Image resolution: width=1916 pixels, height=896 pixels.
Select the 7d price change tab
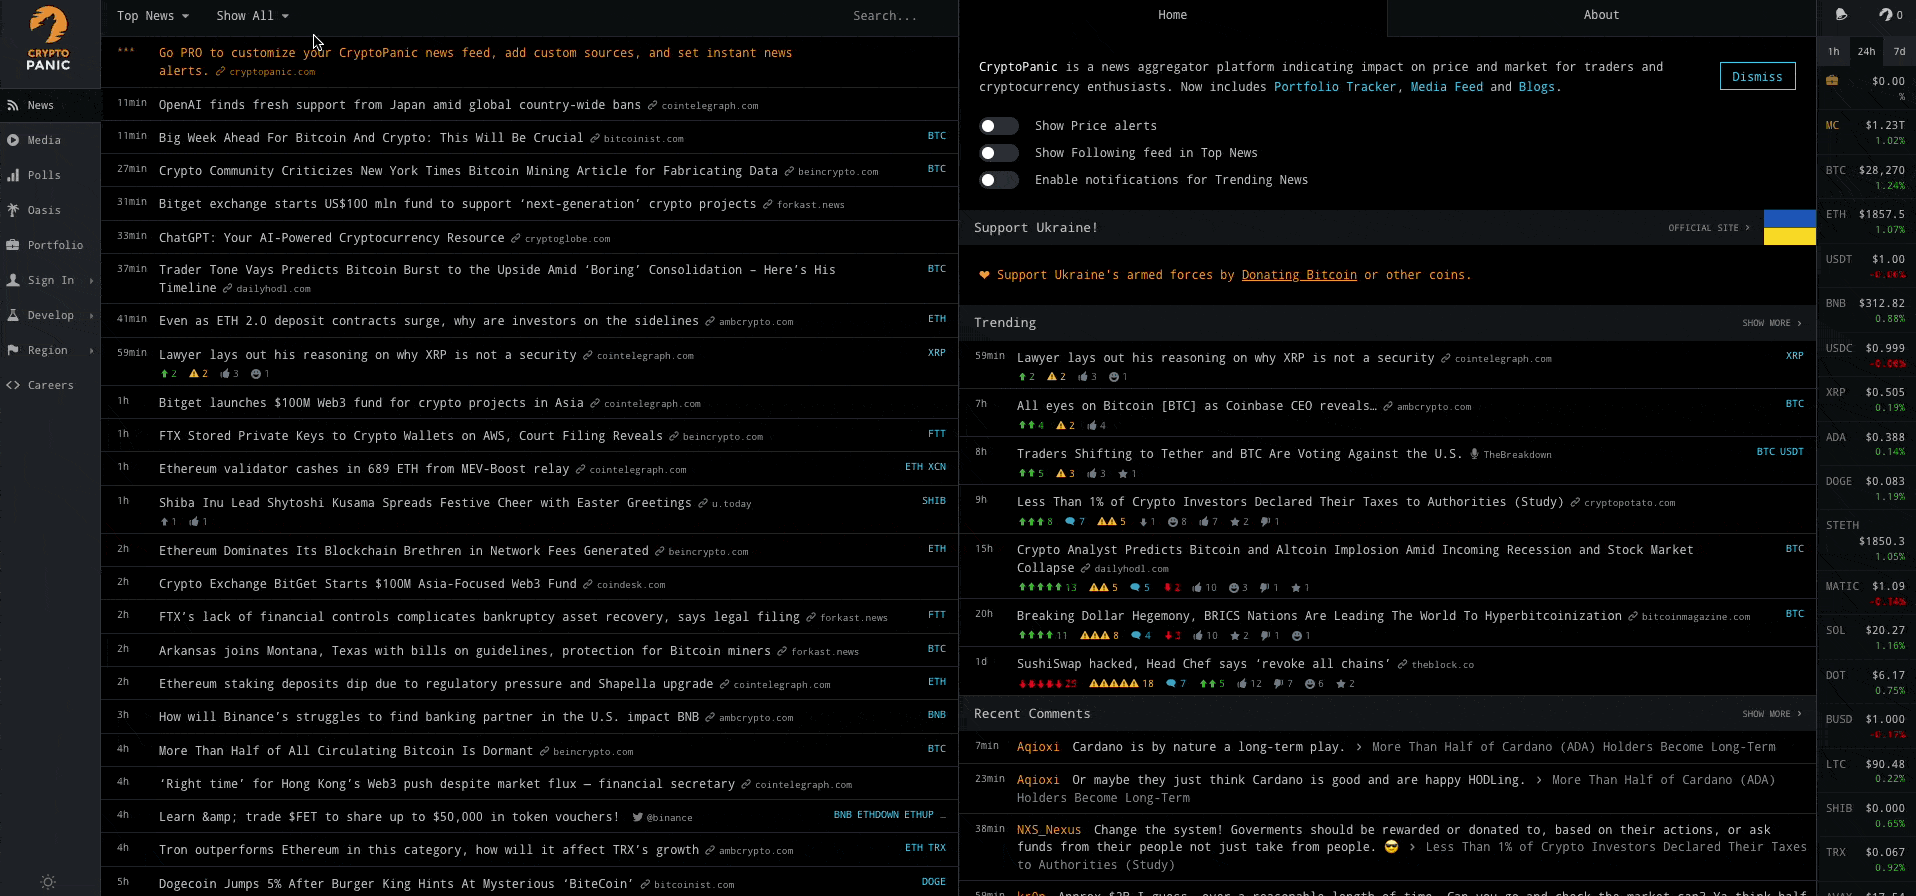pos(1899,51)
